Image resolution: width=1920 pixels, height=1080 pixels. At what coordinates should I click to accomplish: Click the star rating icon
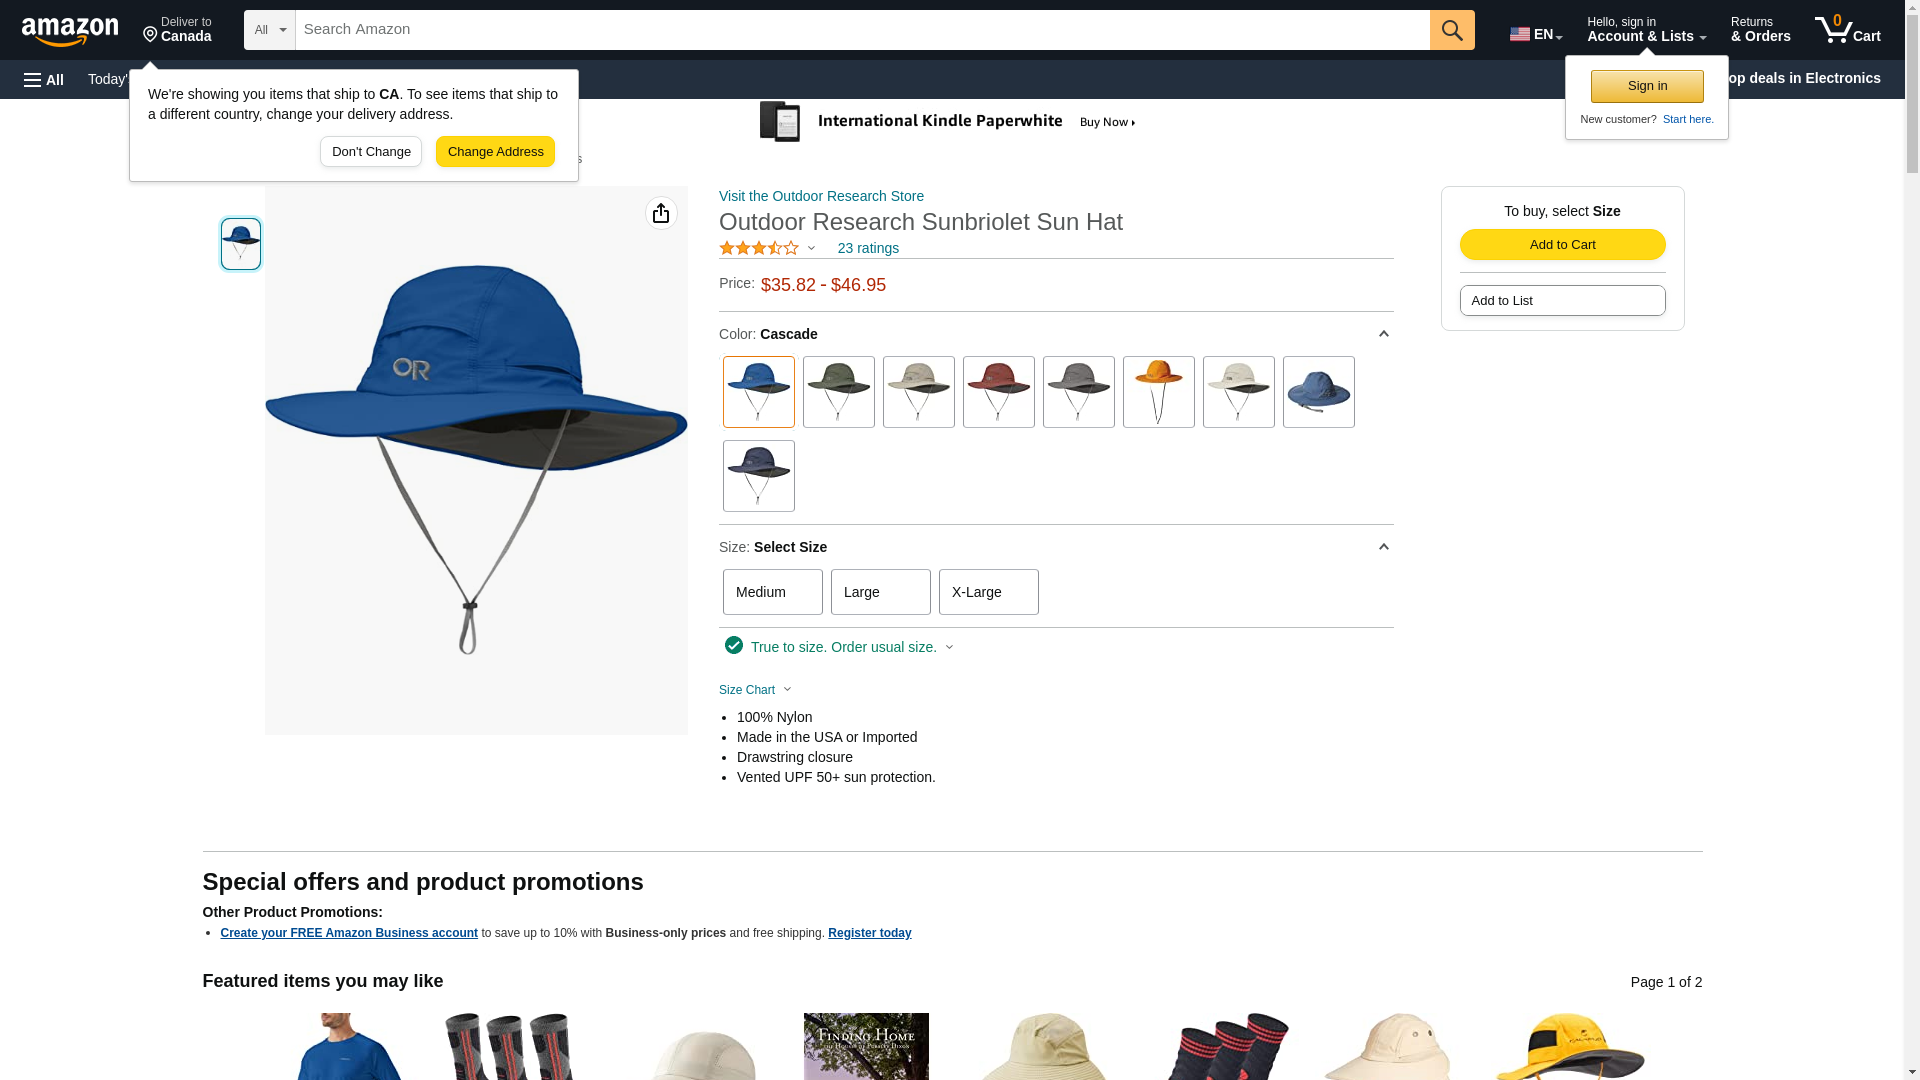point(759,248)
